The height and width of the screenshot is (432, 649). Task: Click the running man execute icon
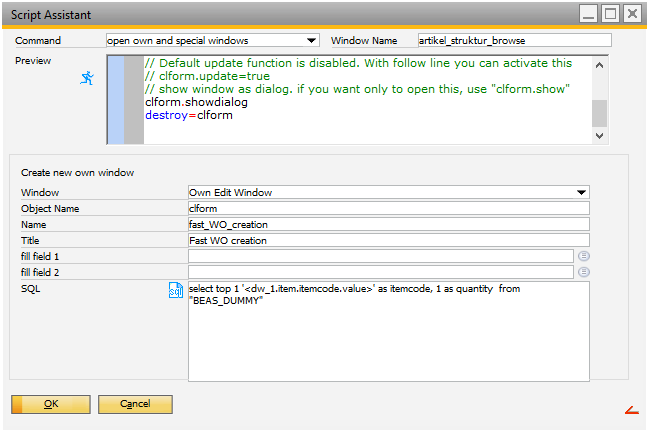(x=87, y=79)
